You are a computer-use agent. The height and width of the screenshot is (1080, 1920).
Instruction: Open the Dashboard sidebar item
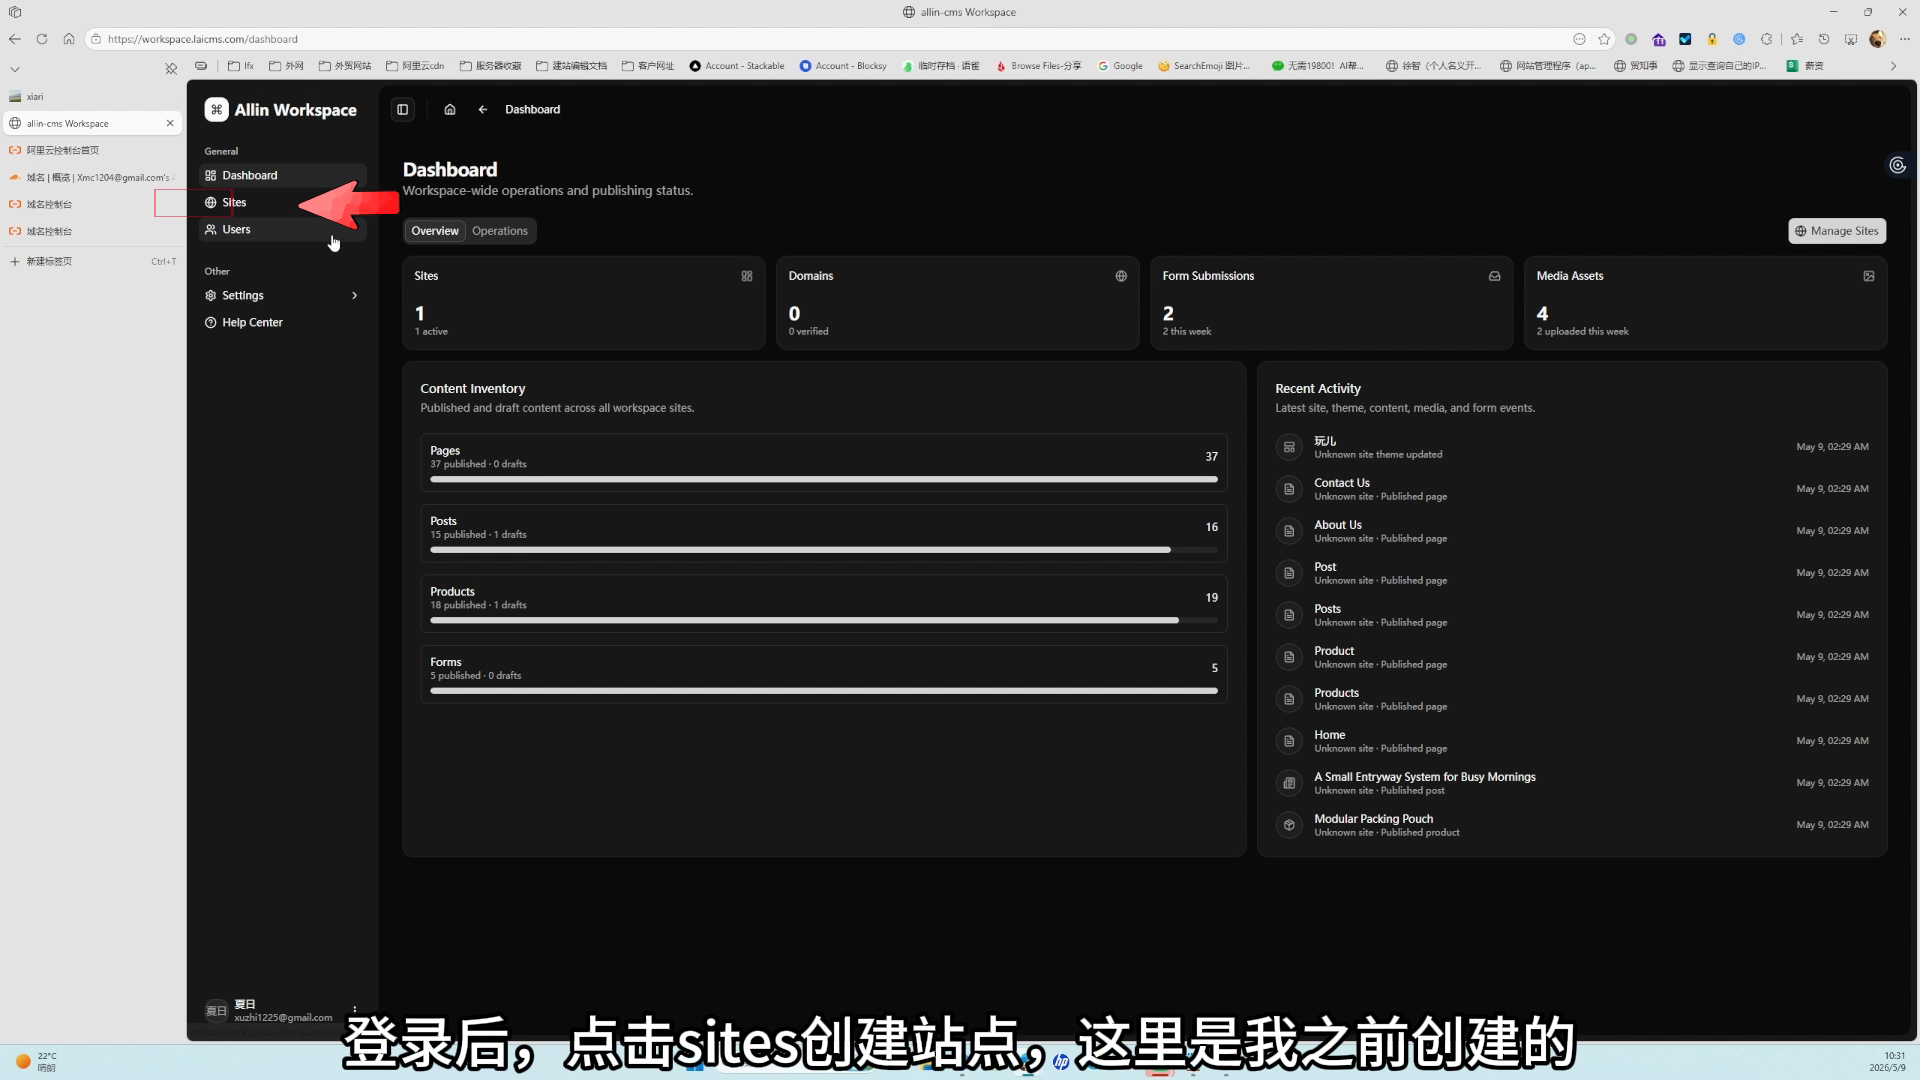pos(283,175)
